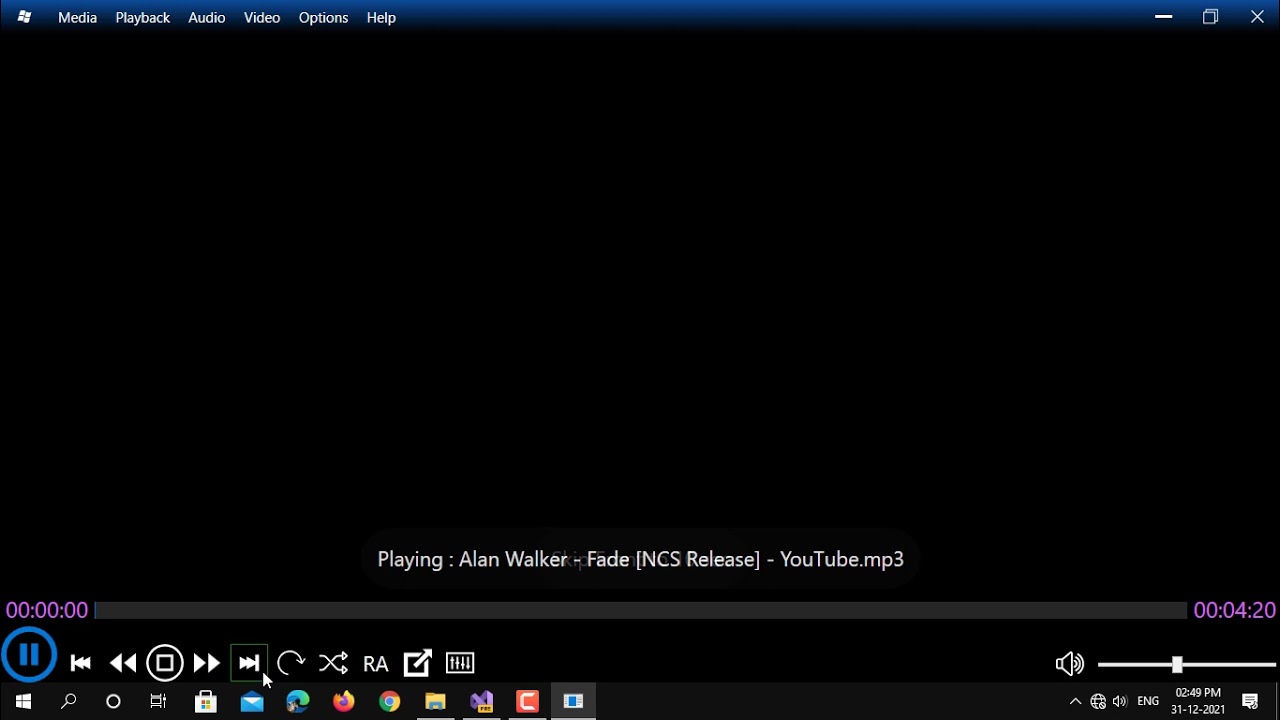Viewport: 1280px width, 720px height.
Task: Click the ENG language indicator
Action: point(1148,702)
